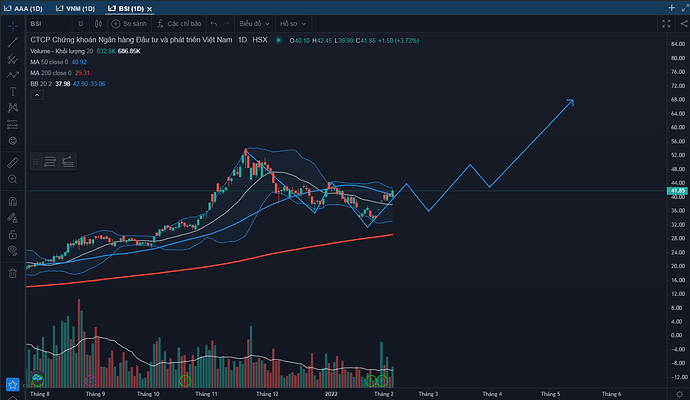The image size is (690, 400).
Task: Select the ruler measure tool
Action: (x=13, y=163)
